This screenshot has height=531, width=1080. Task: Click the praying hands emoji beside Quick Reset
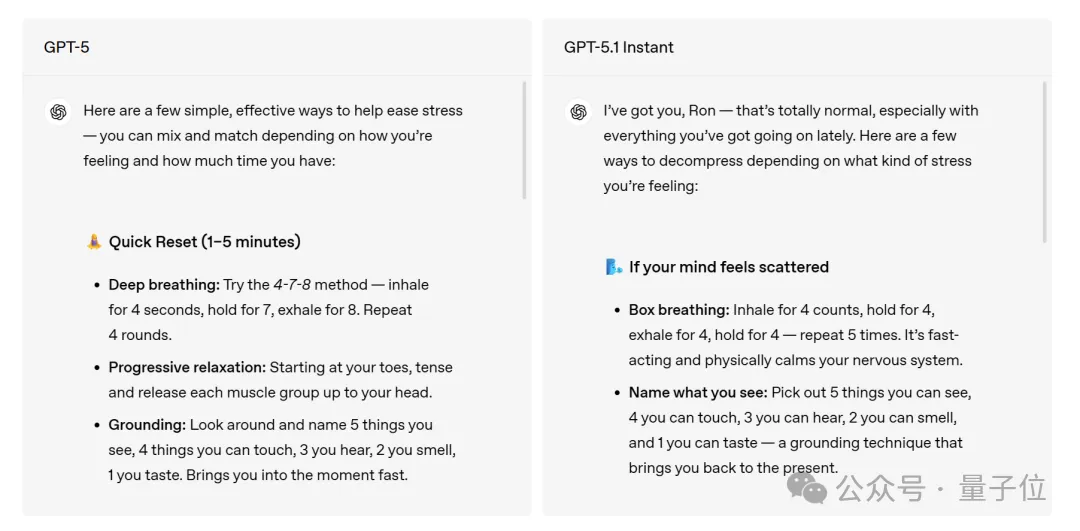tap(94, 241)
